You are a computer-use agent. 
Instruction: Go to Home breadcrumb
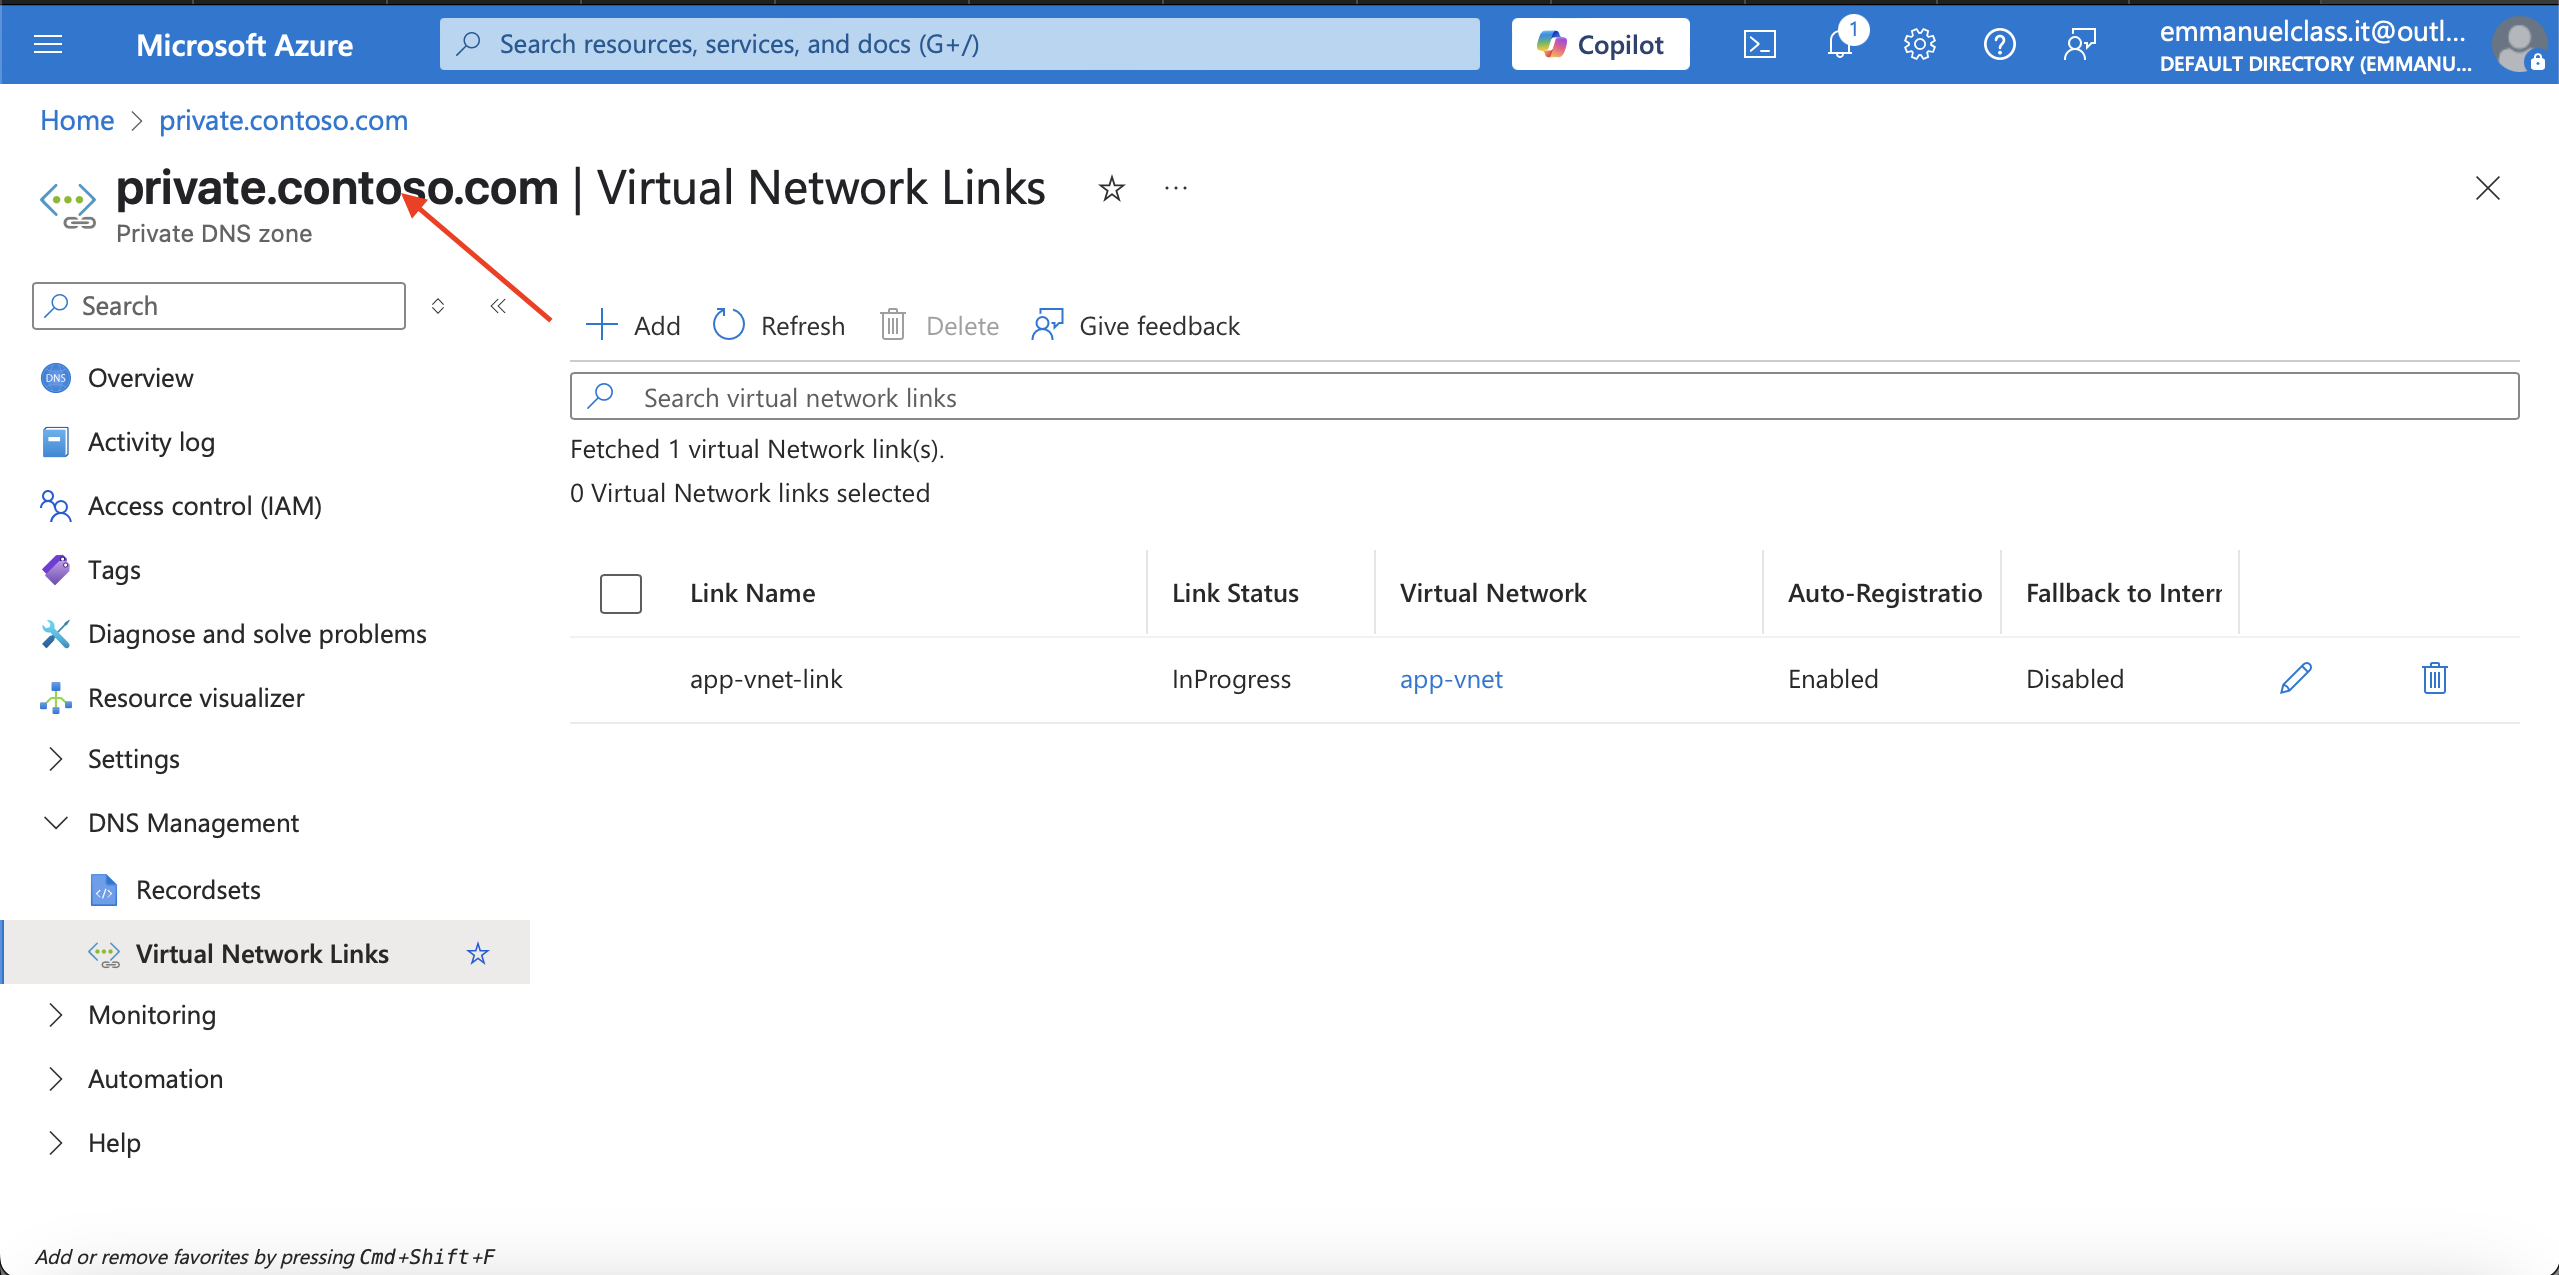pyautogui.click(x=77, y=120)
